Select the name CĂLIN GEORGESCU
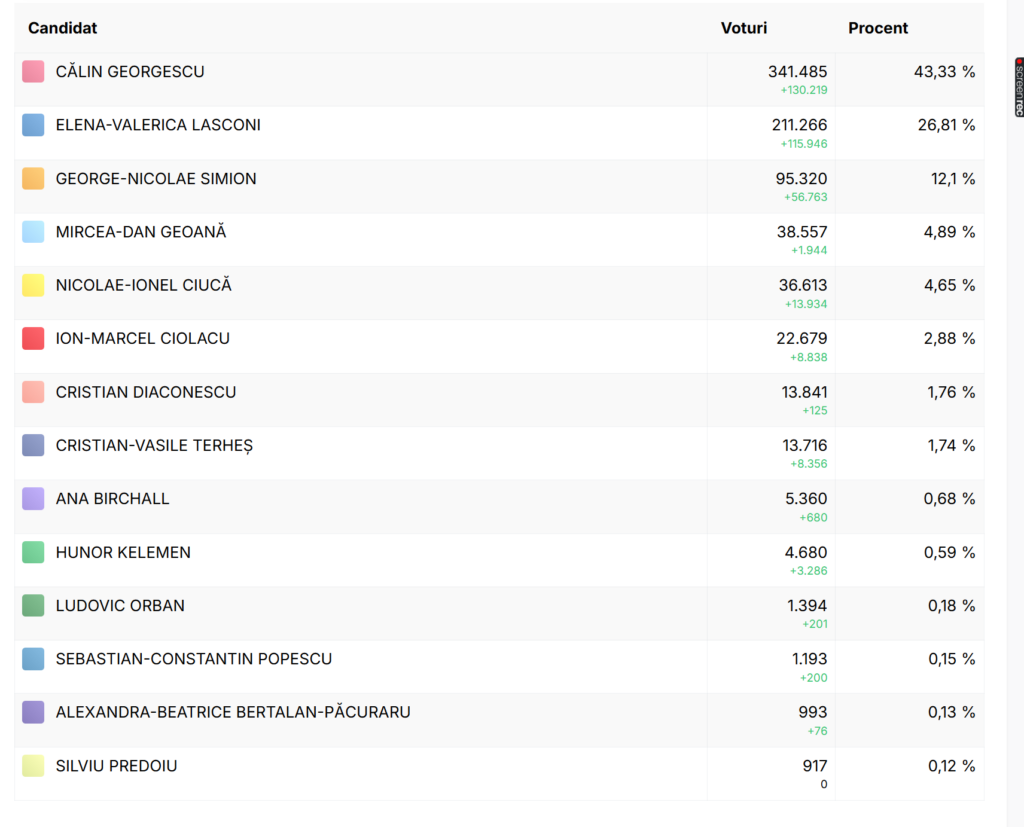Screen dimensions: 1024x827 point(130,71)
